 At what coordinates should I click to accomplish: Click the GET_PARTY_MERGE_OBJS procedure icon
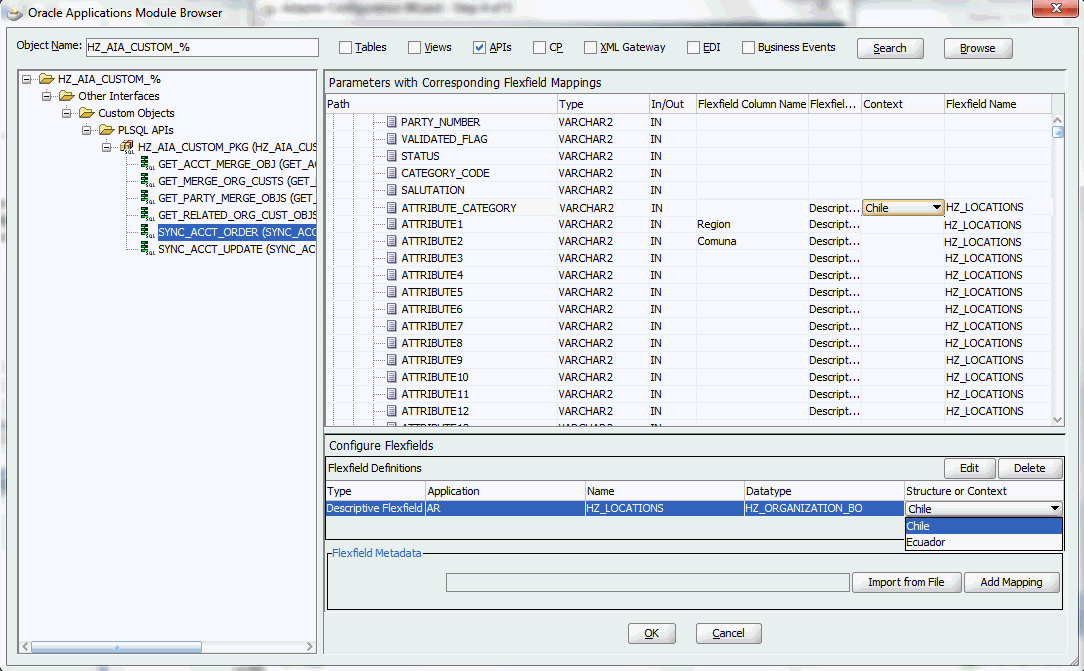pos(147,198)
